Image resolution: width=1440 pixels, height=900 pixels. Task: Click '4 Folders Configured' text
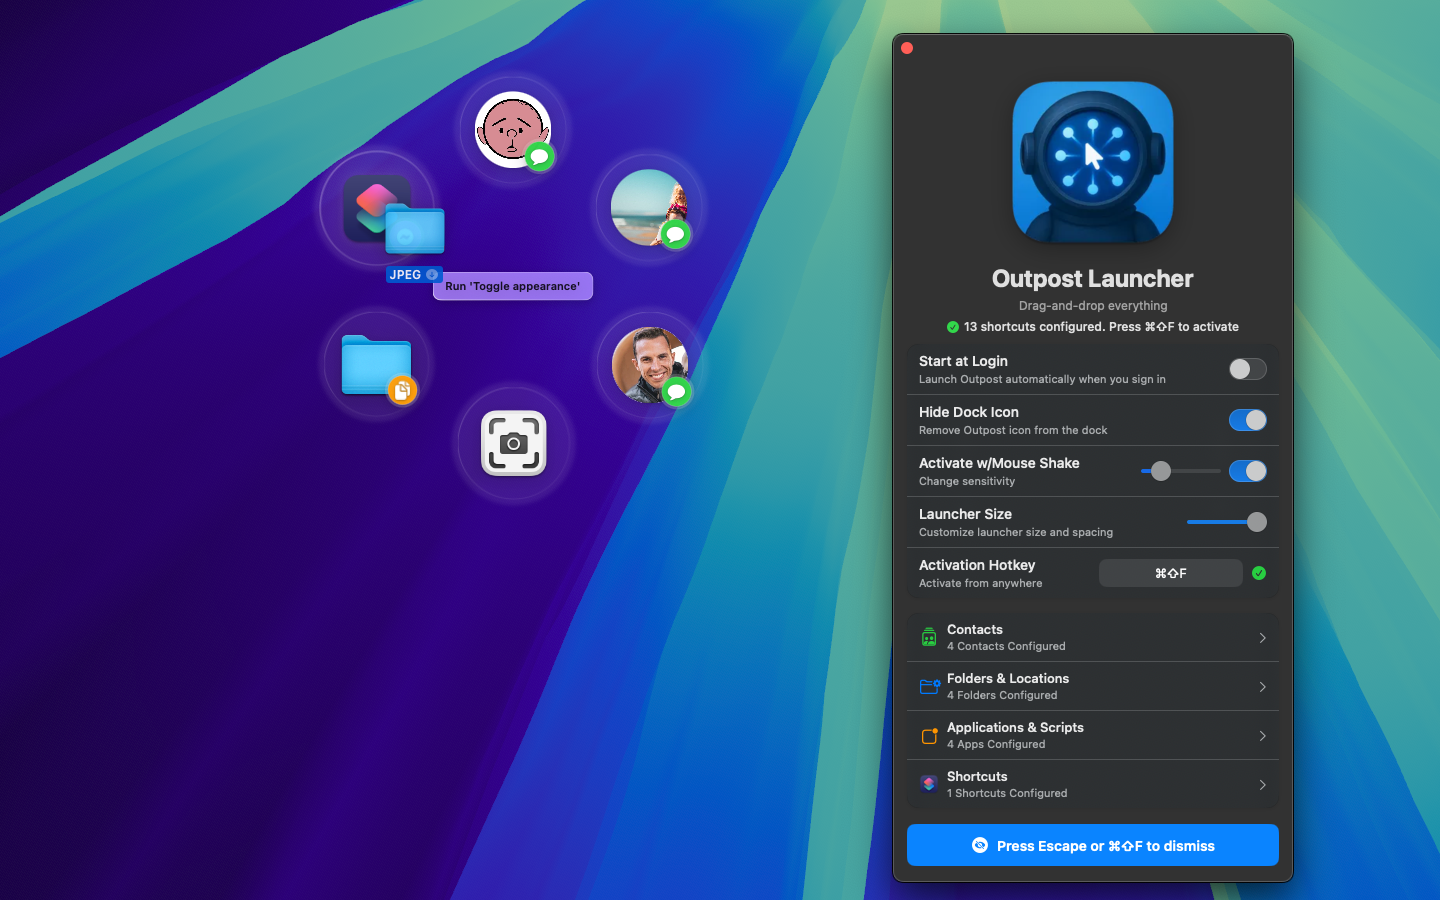point(1002,696)
